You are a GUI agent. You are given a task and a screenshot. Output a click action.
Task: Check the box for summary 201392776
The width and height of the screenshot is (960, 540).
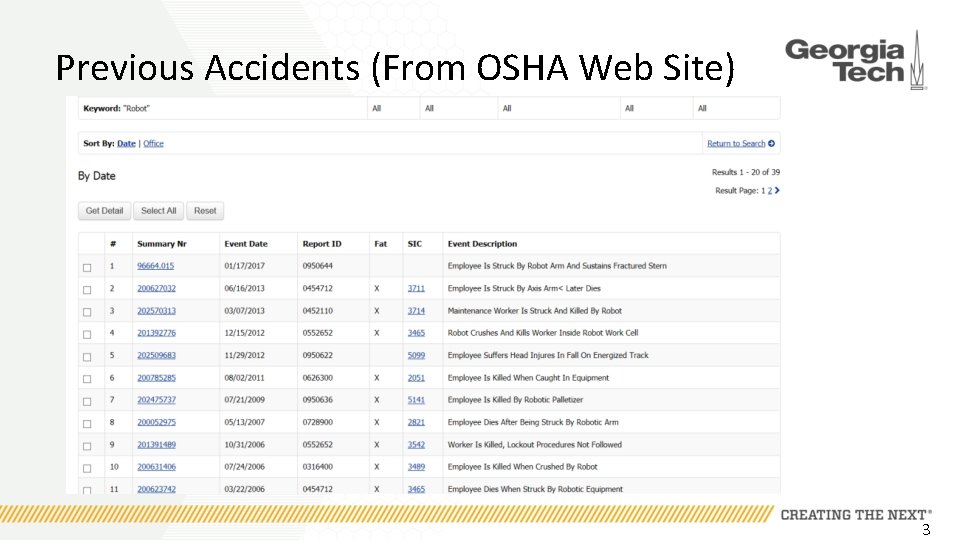click(x=87, y=334)
